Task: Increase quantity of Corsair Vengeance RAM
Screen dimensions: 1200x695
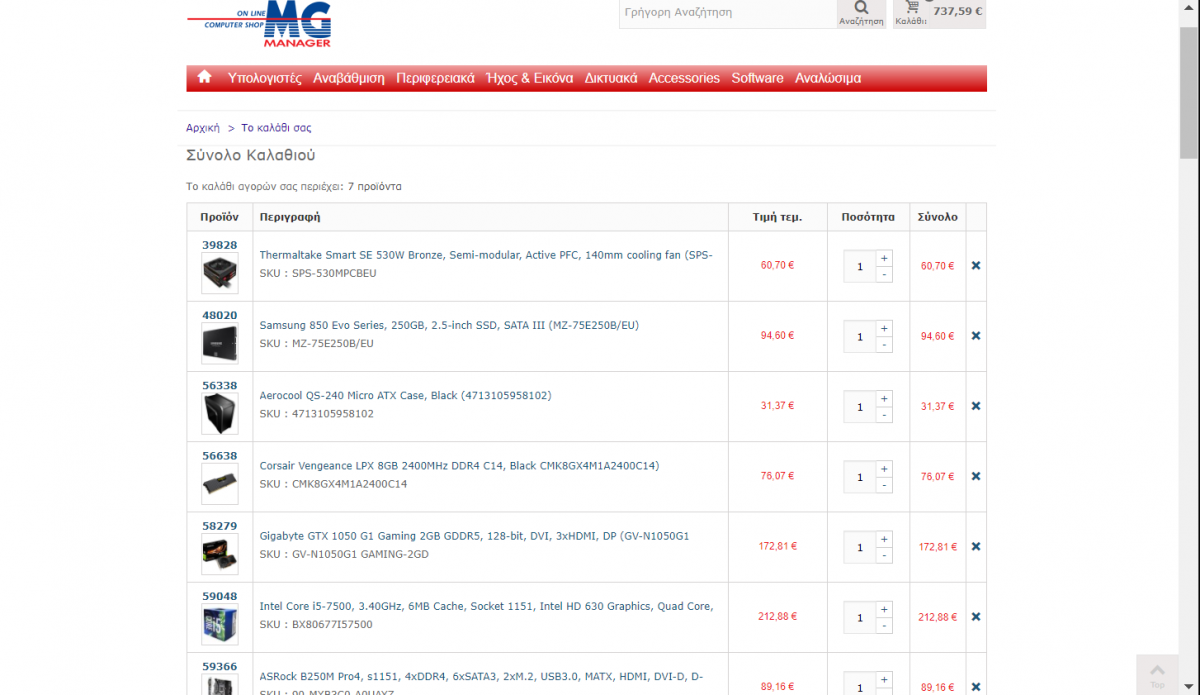Action: point(884,468)
